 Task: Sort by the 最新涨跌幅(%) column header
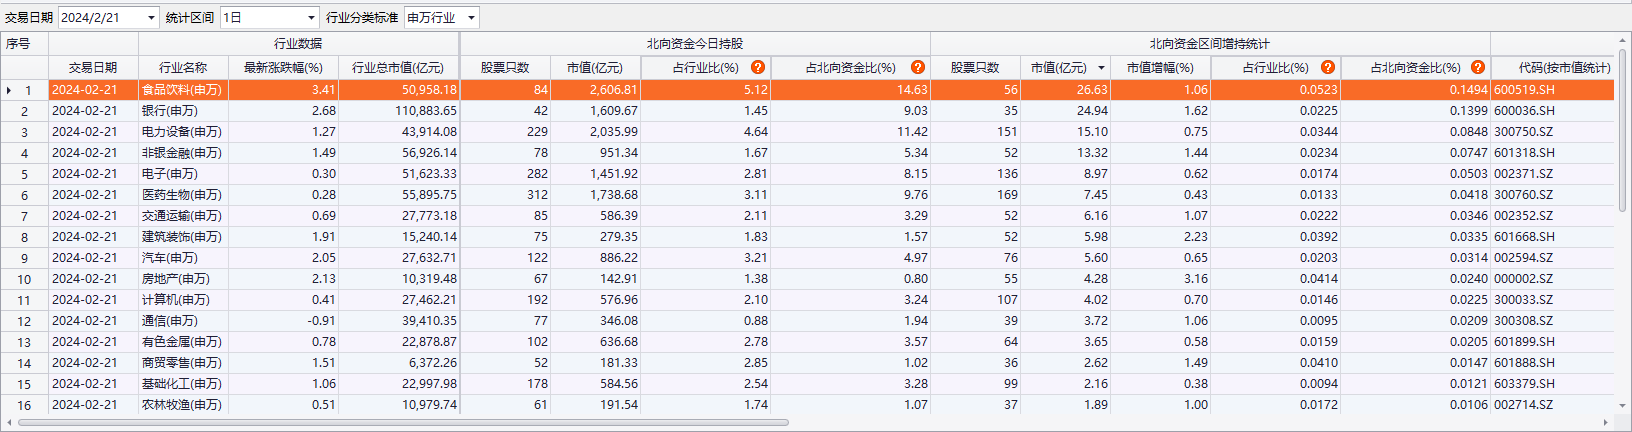(x=283, y=67)
